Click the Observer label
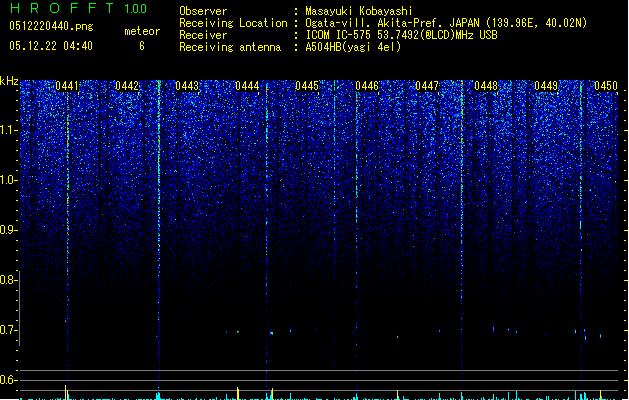629x400 pixels. coord(203,11)
